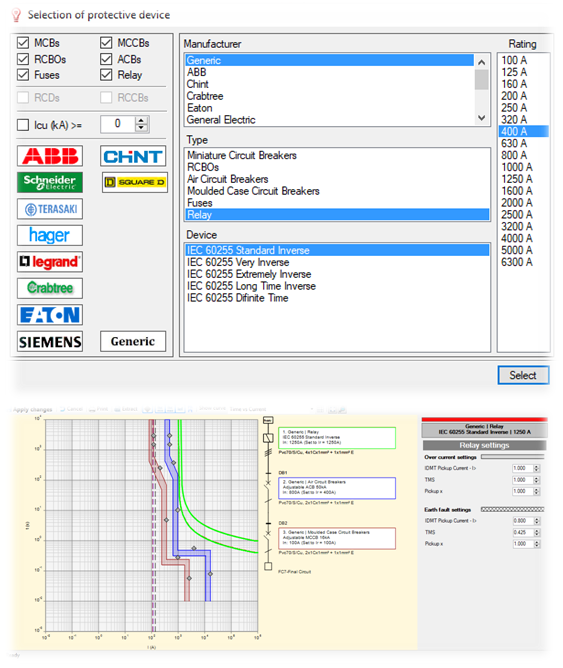Choose the Hager logo
The width and height of the screenshot is (563, 668).
click(x=50, y=235)
